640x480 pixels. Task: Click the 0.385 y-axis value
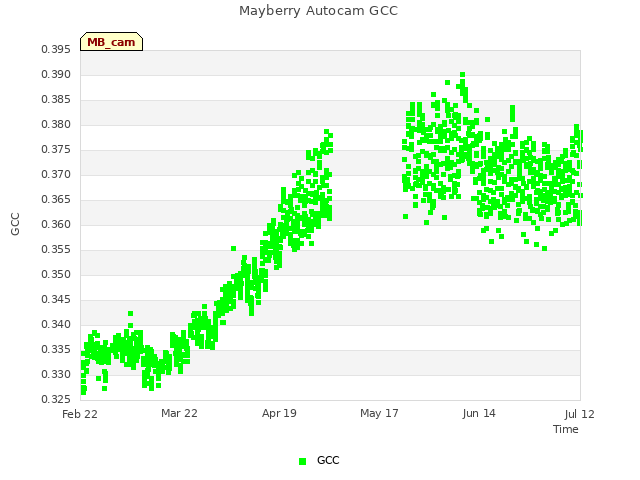click(56, 100)
